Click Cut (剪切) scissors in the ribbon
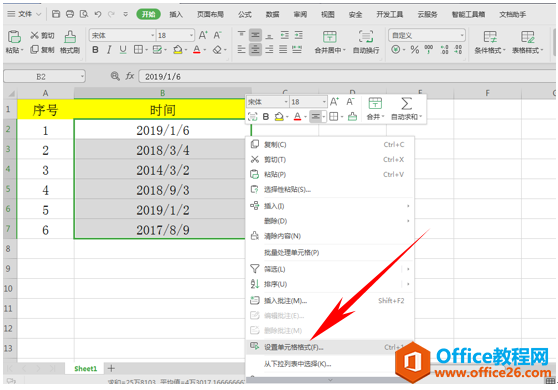The height and width of the screenshot is (390, 558). [x=42, y=35]
